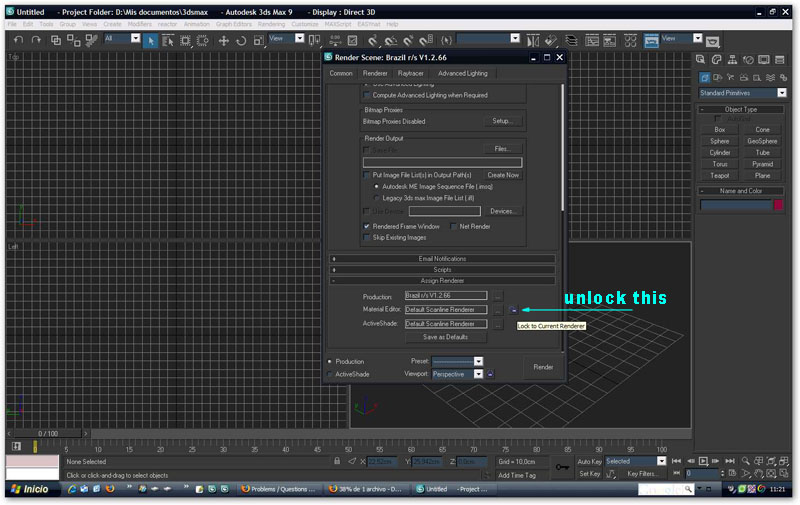800x505 pixels.
Task: Enable the Net Render checkbox
Action: (453, 226)
